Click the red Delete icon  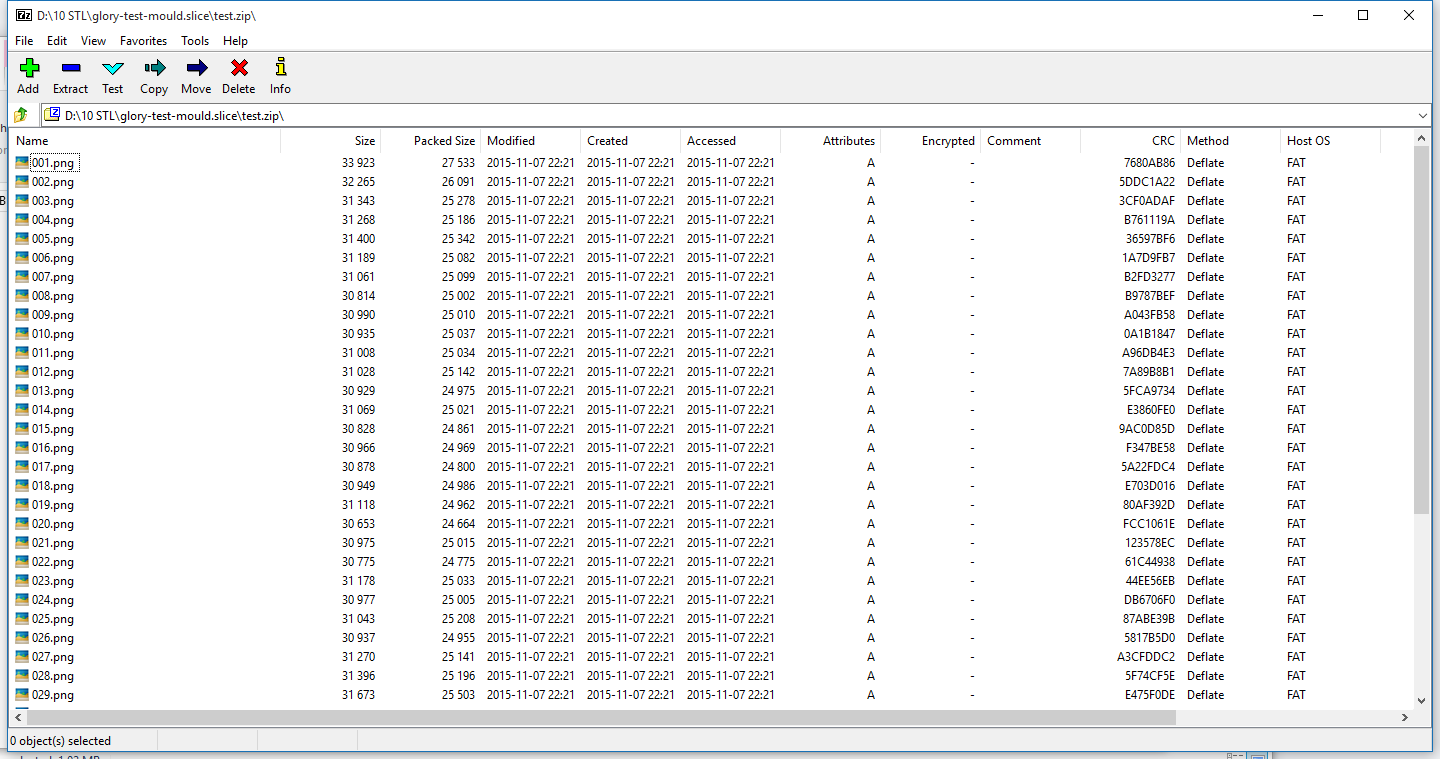[238, 68]
